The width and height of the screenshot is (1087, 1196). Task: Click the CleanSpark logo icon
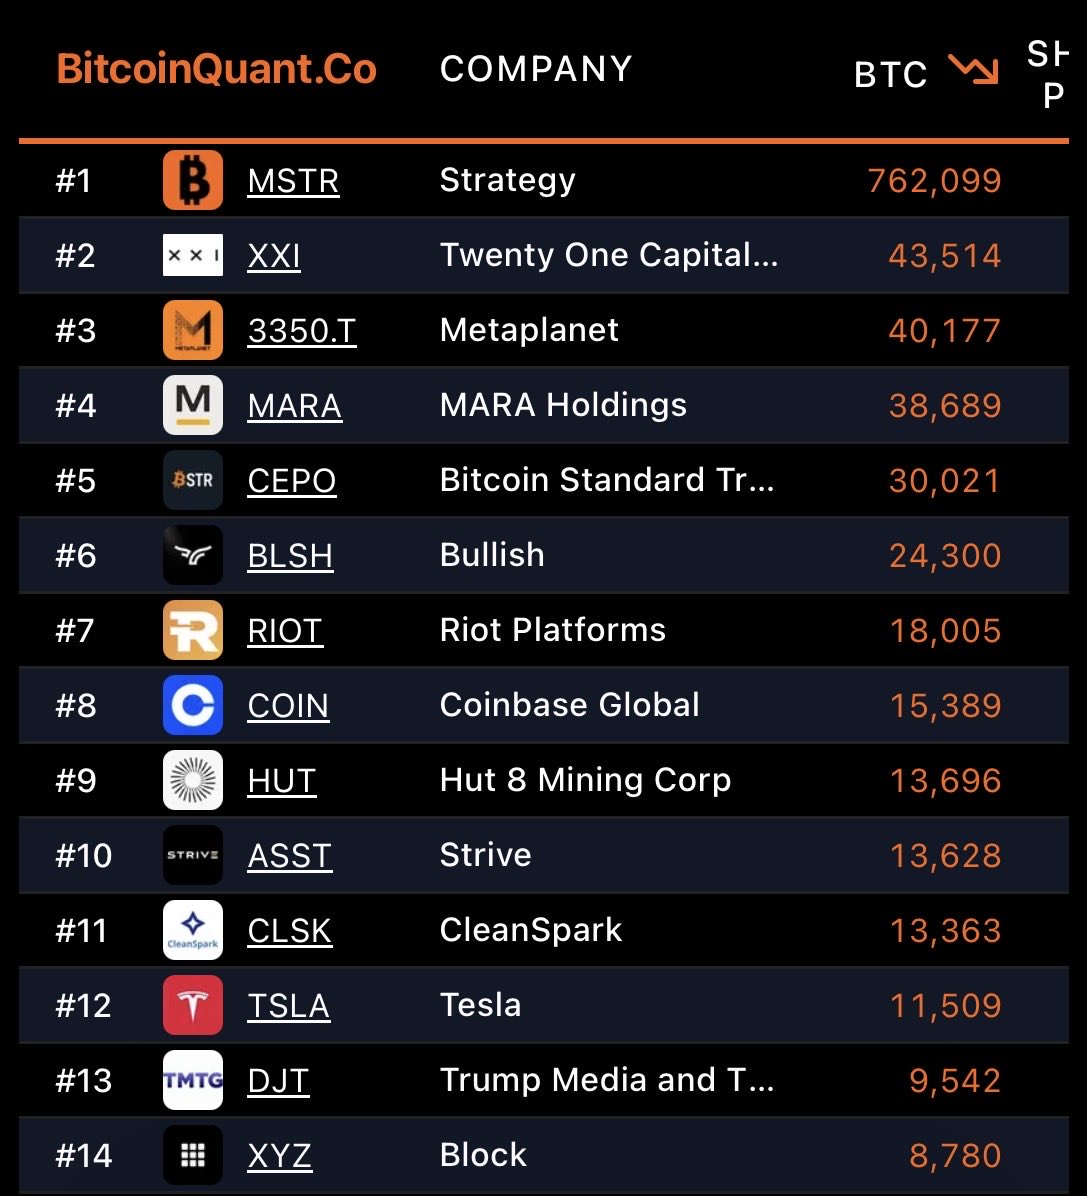click(193, 931)
